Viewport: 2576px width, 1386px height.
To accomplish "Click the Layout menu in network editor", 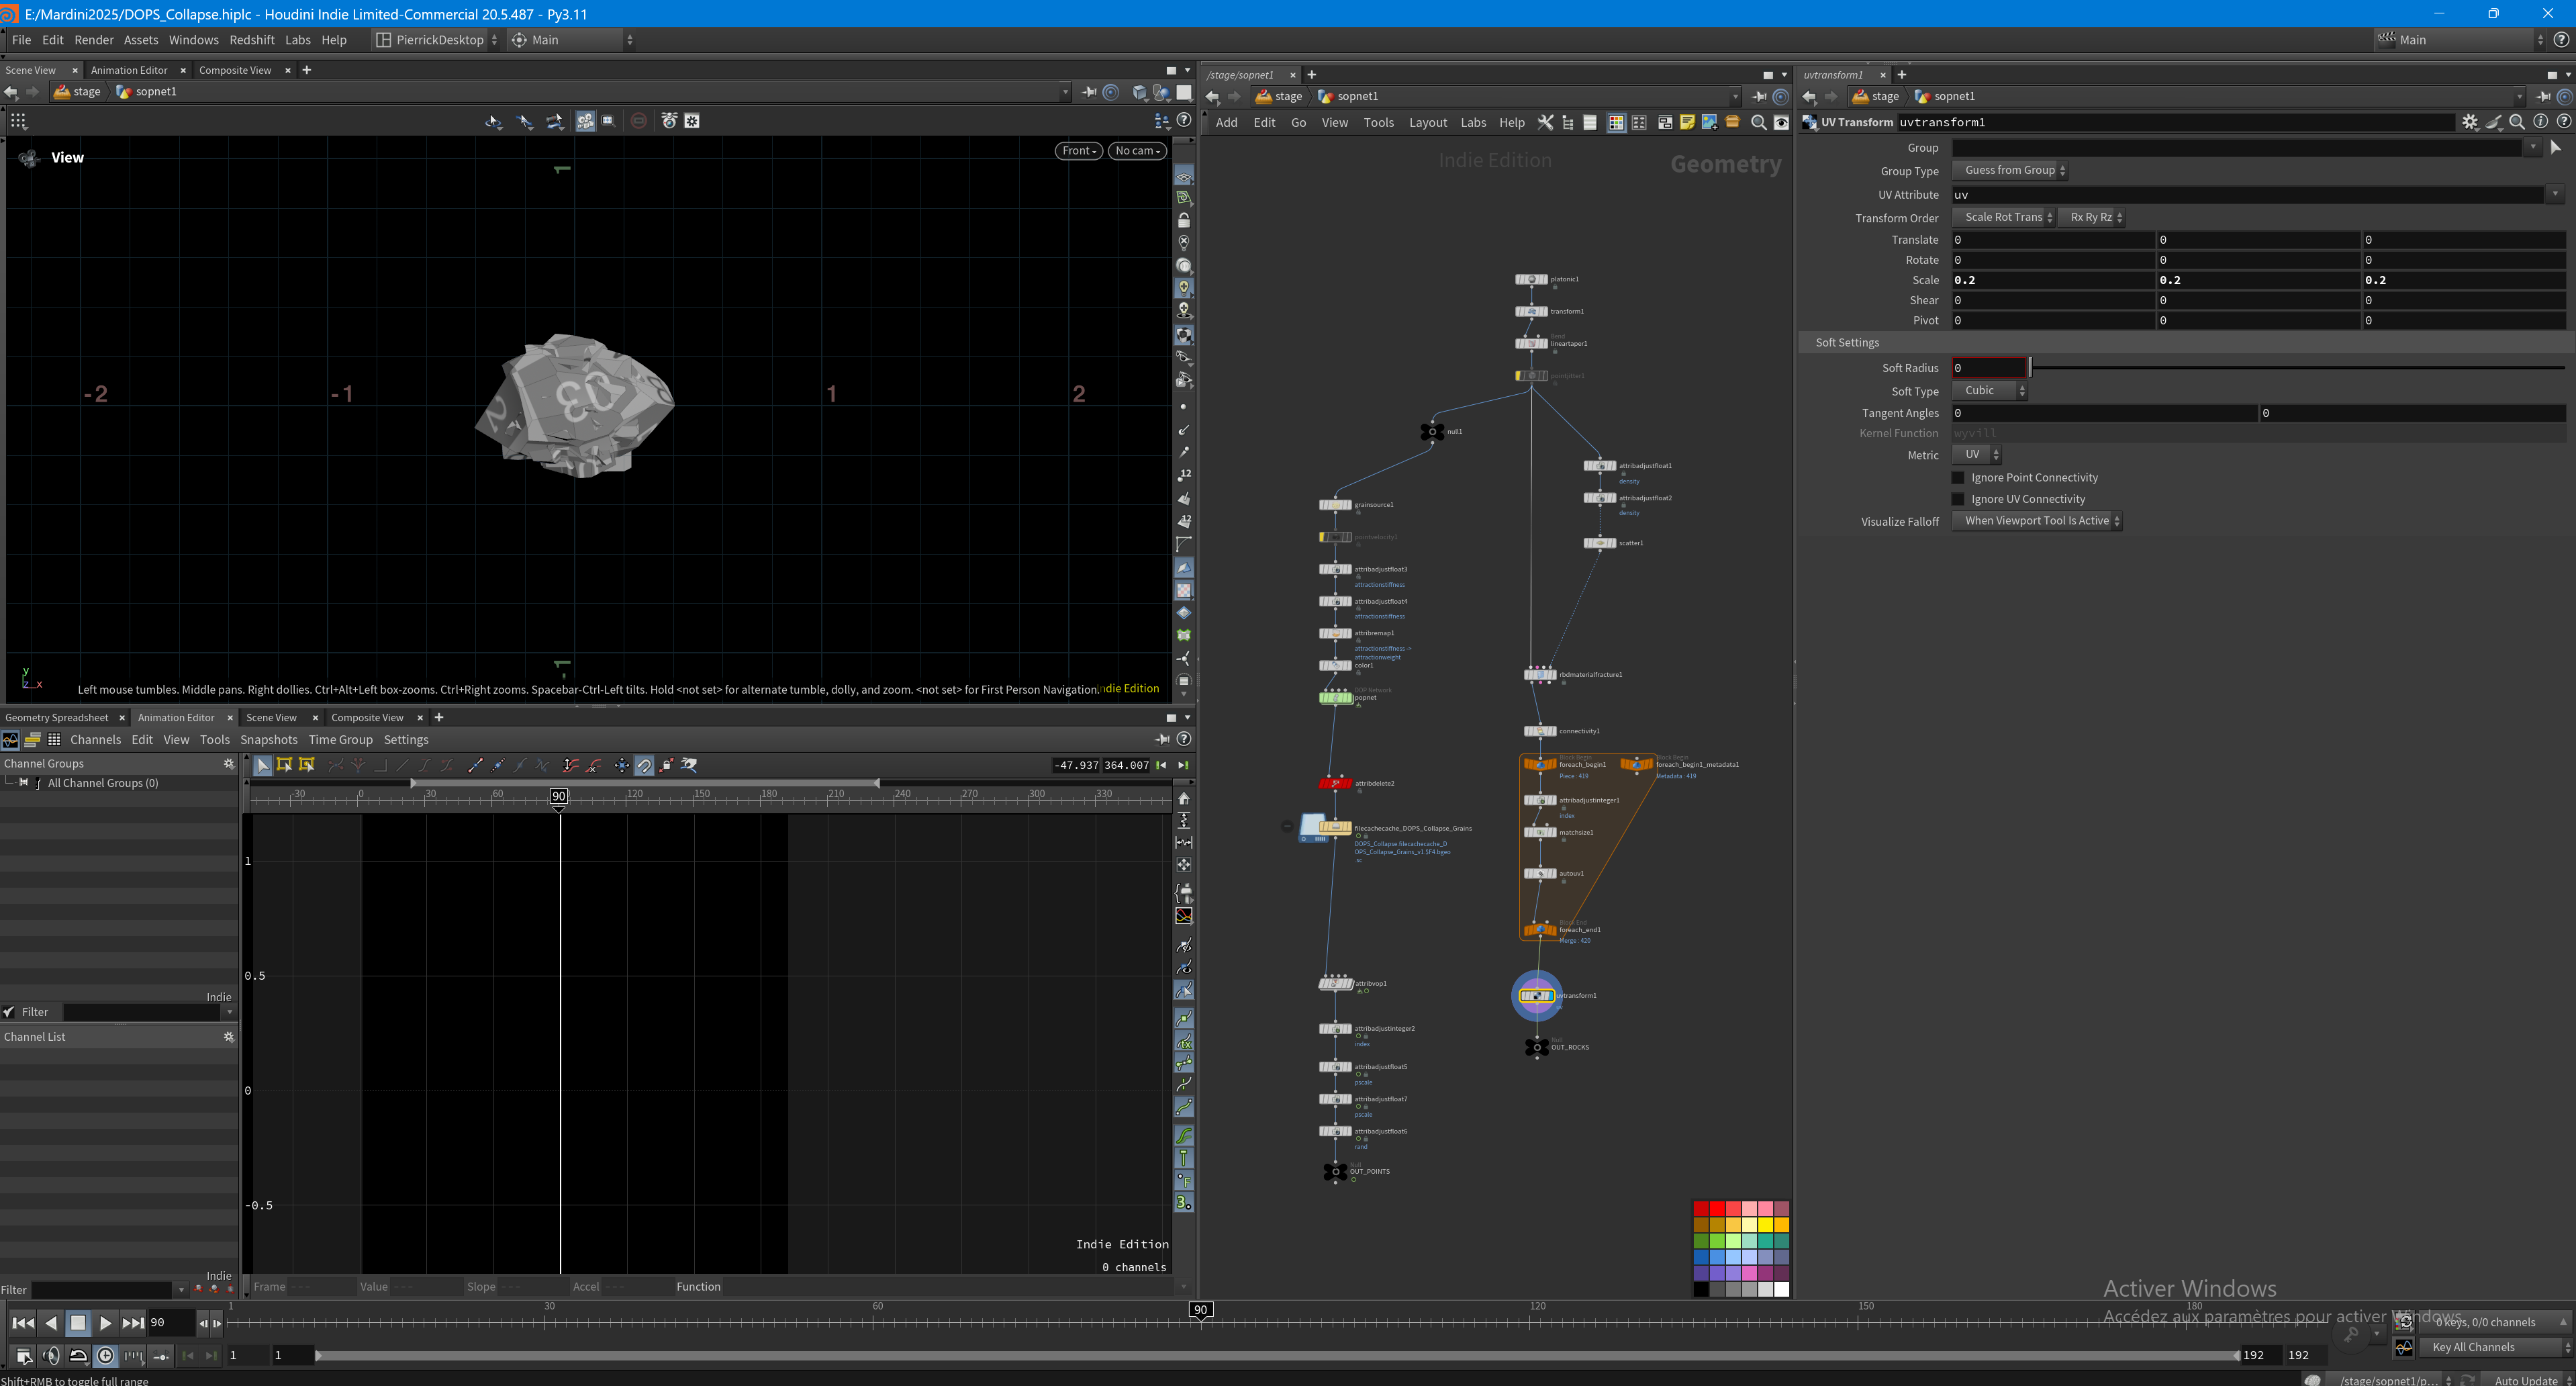I will [x=1427, y=123].
